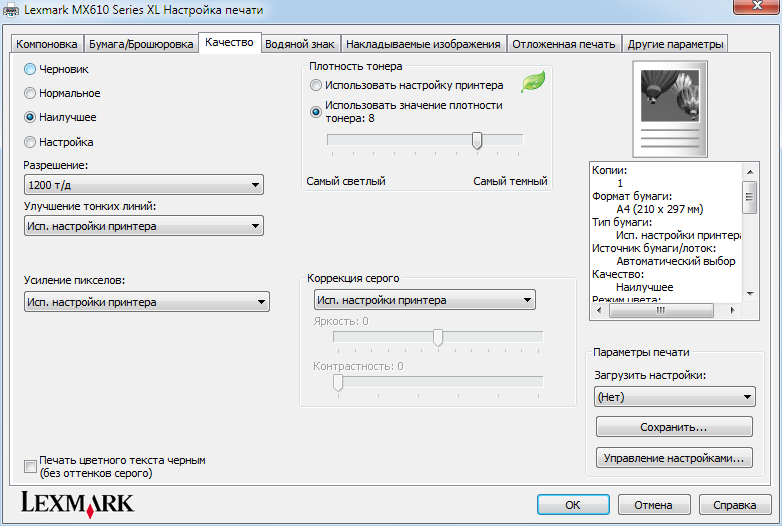The height and width of the screenshot is (526, 782).
Task: Click the Управление настройками... button
Action: (674, 458)
